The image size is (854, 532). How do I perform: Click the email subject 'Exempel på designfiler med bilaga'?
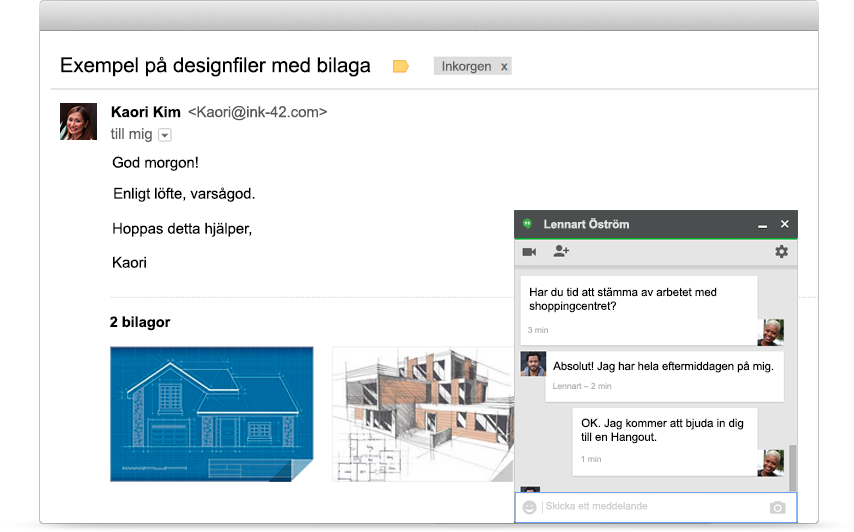click(x=215, y=65)
